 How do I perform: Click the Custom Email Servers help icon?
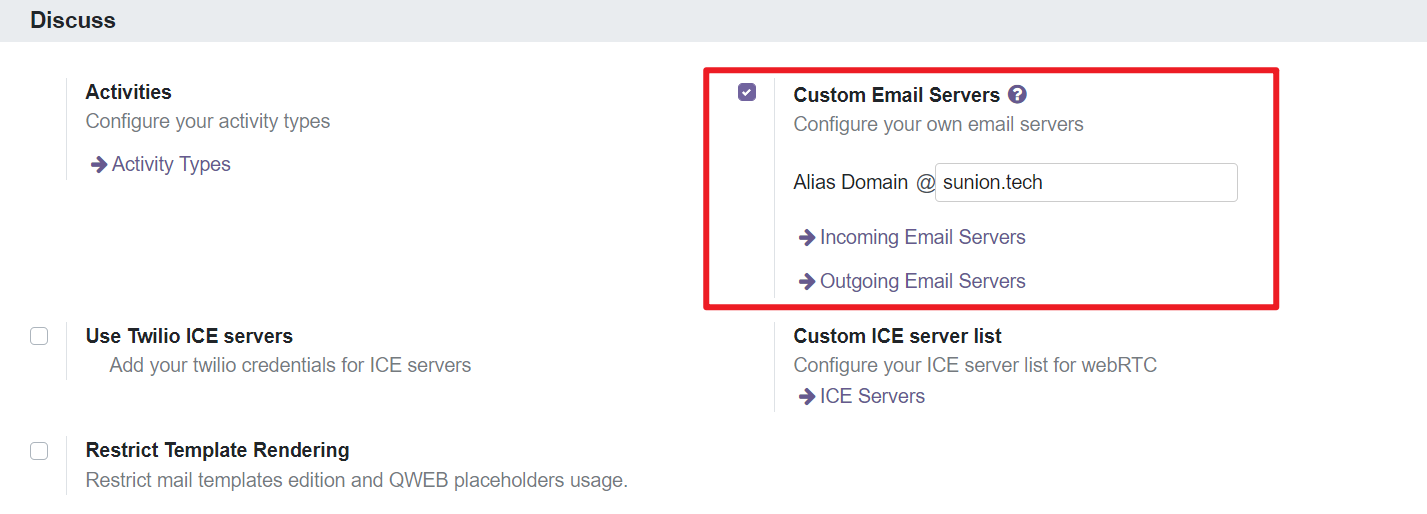click(1018, 95)
